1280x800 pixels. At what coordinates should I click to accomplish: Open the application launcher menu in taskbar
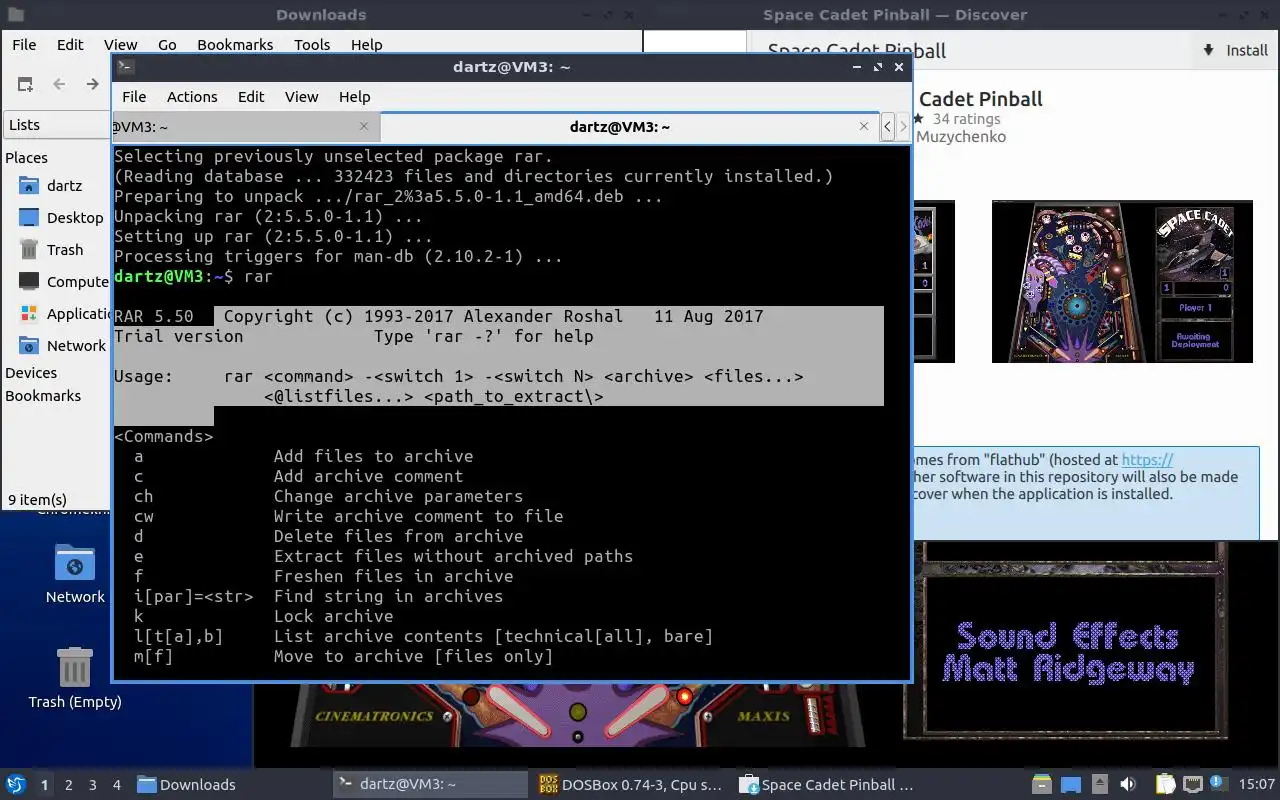16,785
